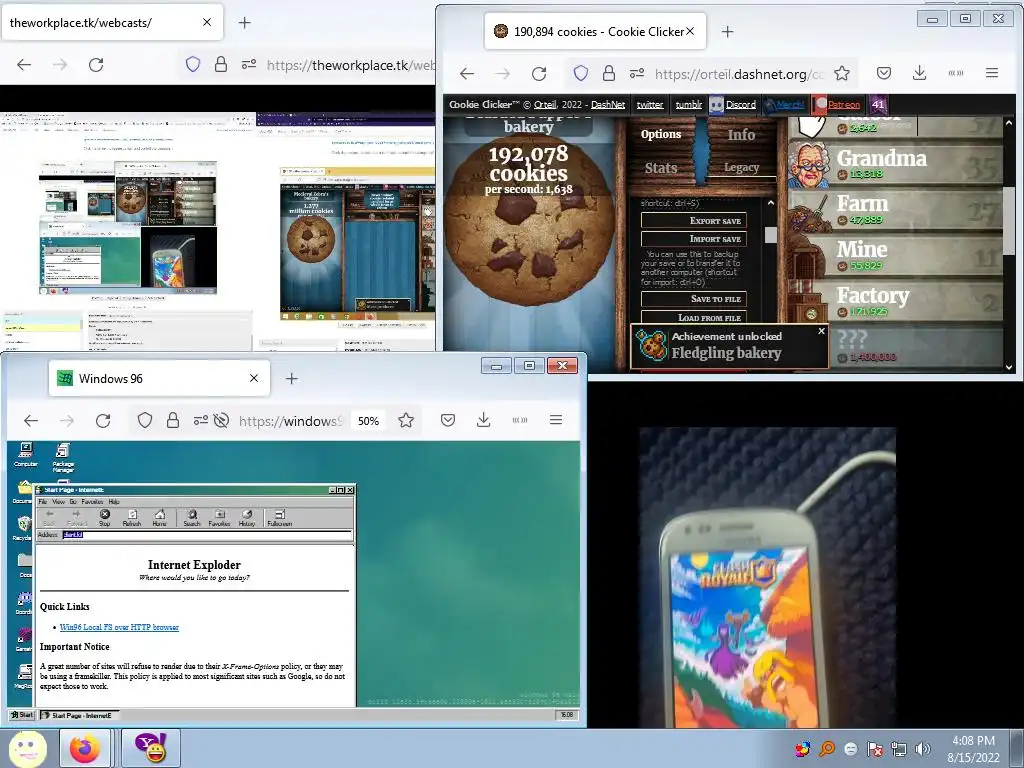Click the padlock icon in Cookie Clicker window

point(609,73)
